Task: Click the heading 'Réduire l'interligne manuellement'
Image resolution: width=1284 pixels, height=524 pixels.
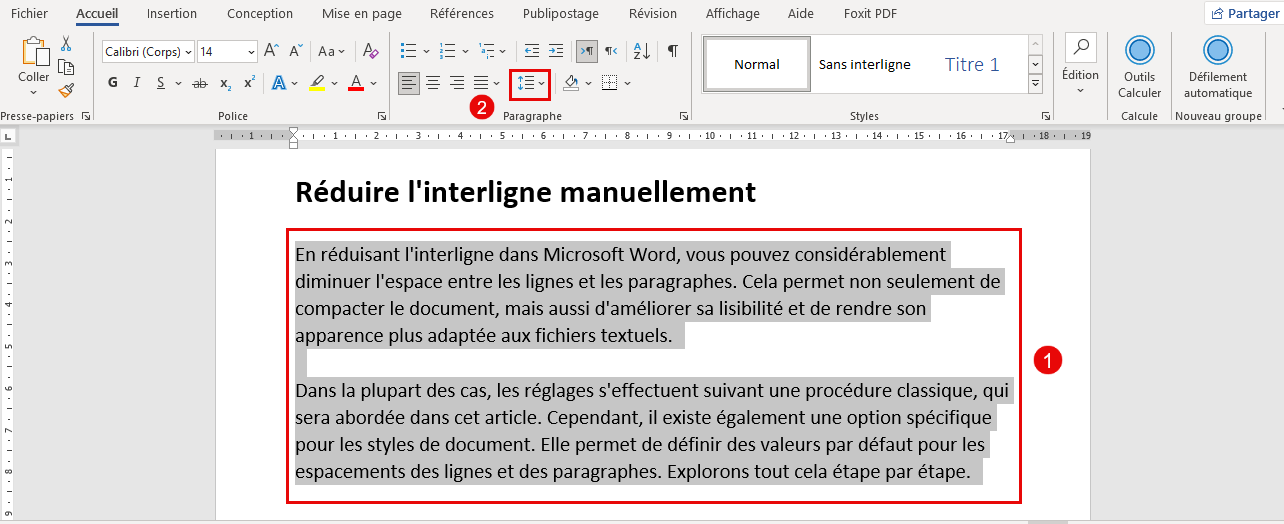Action: (x=525, y=191)
